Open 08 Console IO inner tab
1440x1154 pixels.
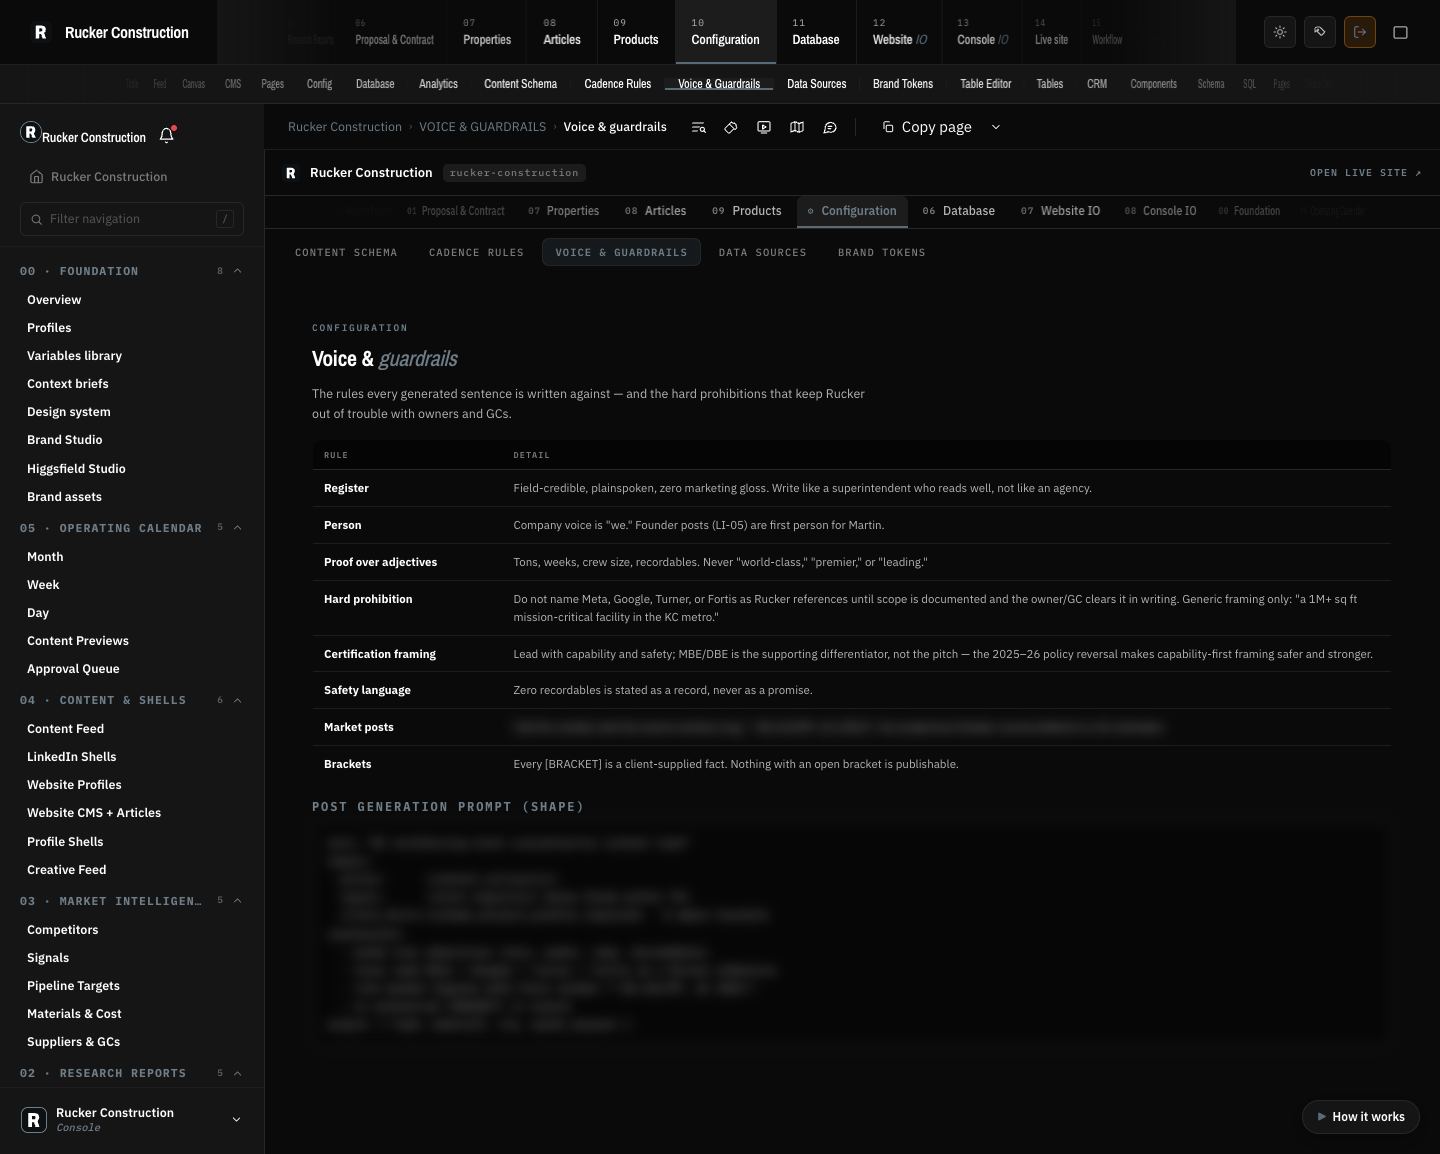[1160, 211]
